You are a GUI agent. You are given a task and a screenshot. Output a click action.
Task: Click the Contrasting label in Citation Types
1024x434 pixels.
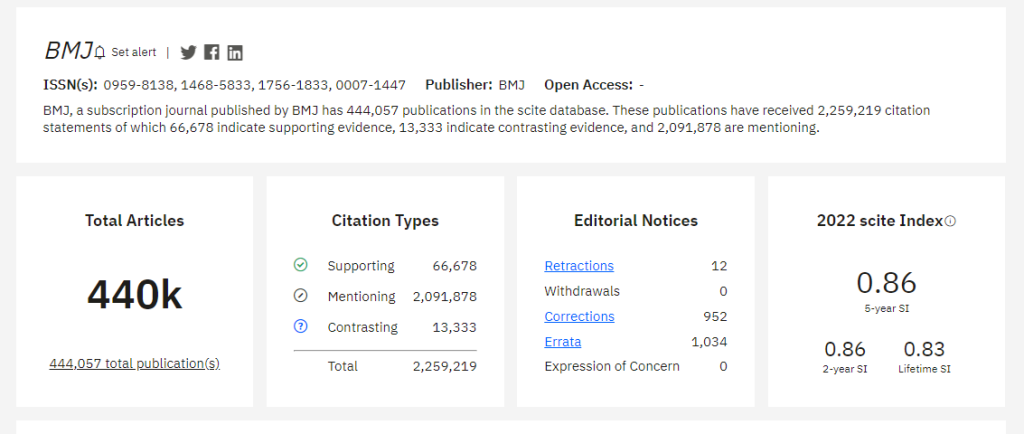click(x=362, y=327)
